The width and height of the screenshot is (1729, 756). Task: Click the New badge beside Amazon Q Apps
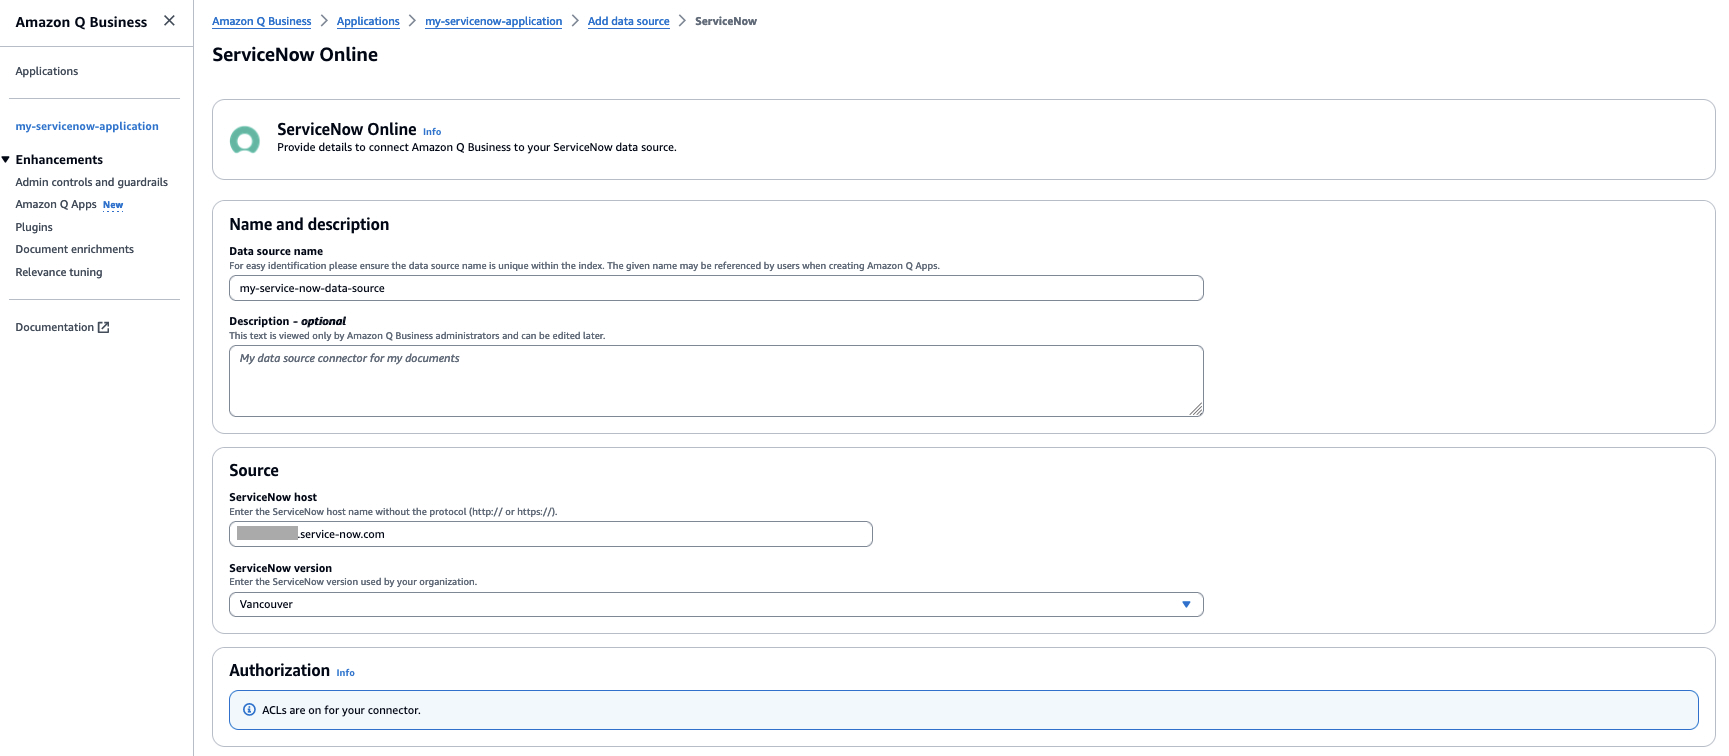113,205
